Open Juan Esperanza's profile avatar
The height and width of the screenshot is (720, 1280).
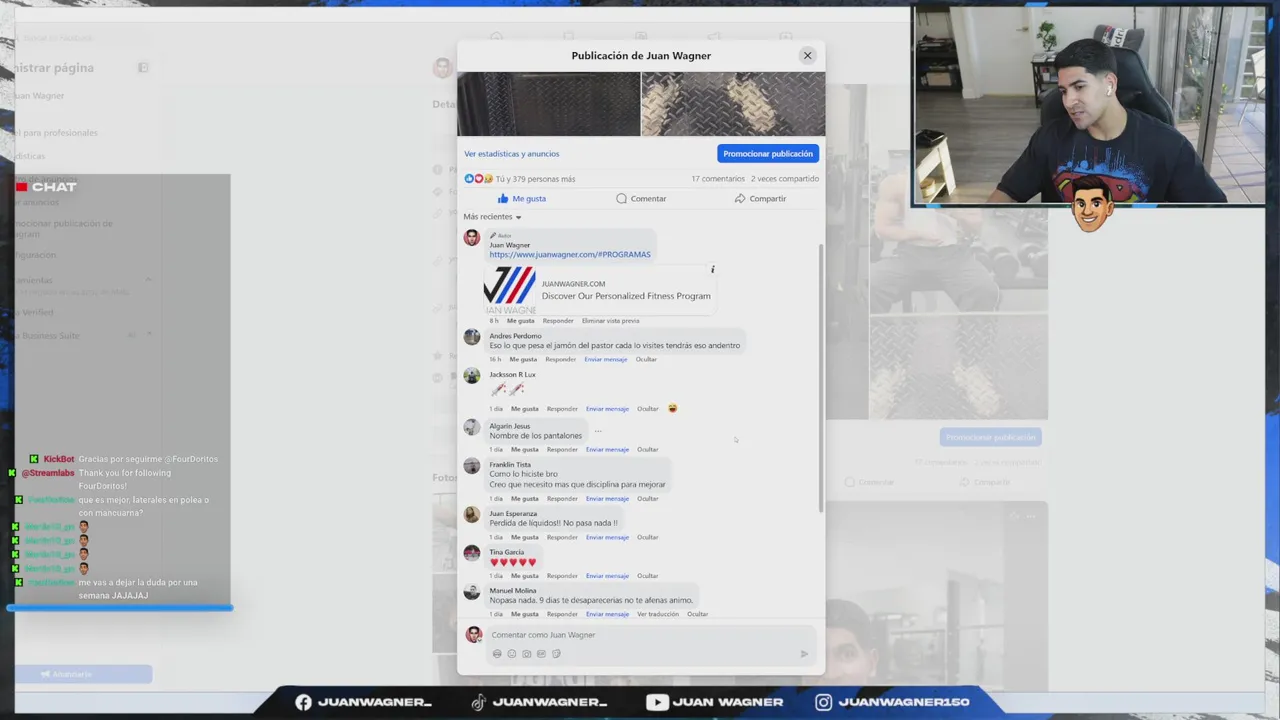472,515
